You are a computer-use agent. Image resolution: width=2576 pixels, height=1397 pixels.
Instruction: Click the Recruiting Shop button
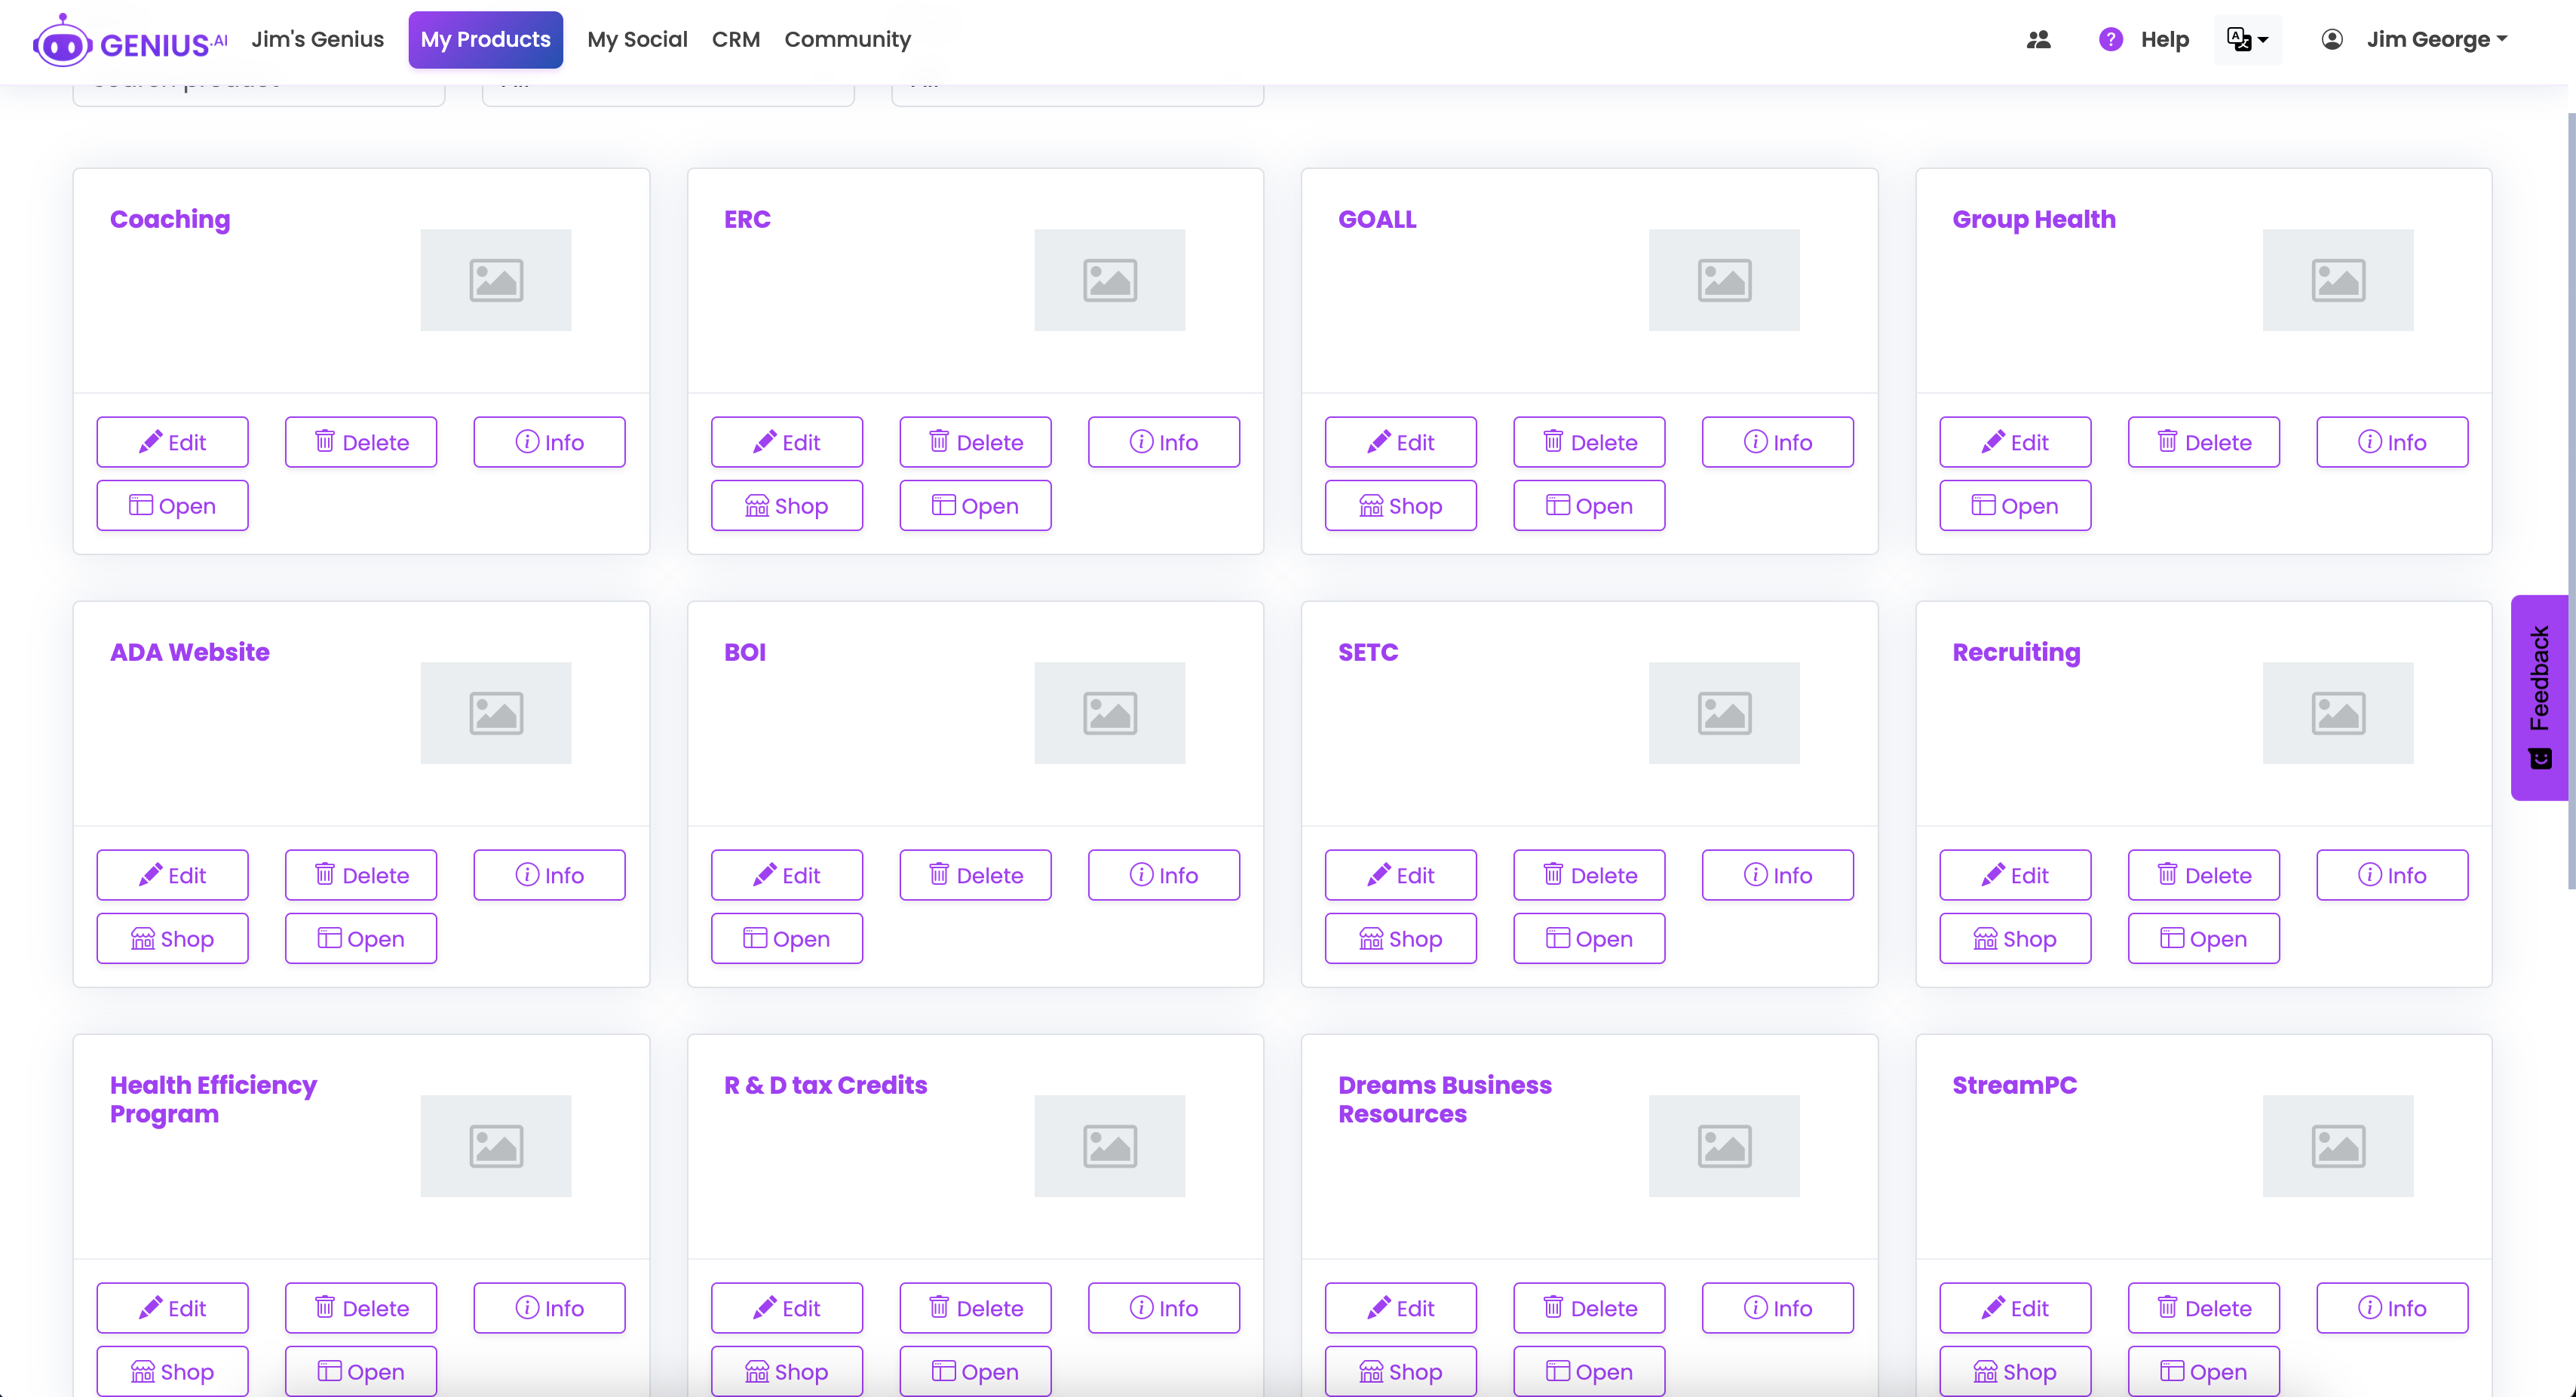(2015, 939)
